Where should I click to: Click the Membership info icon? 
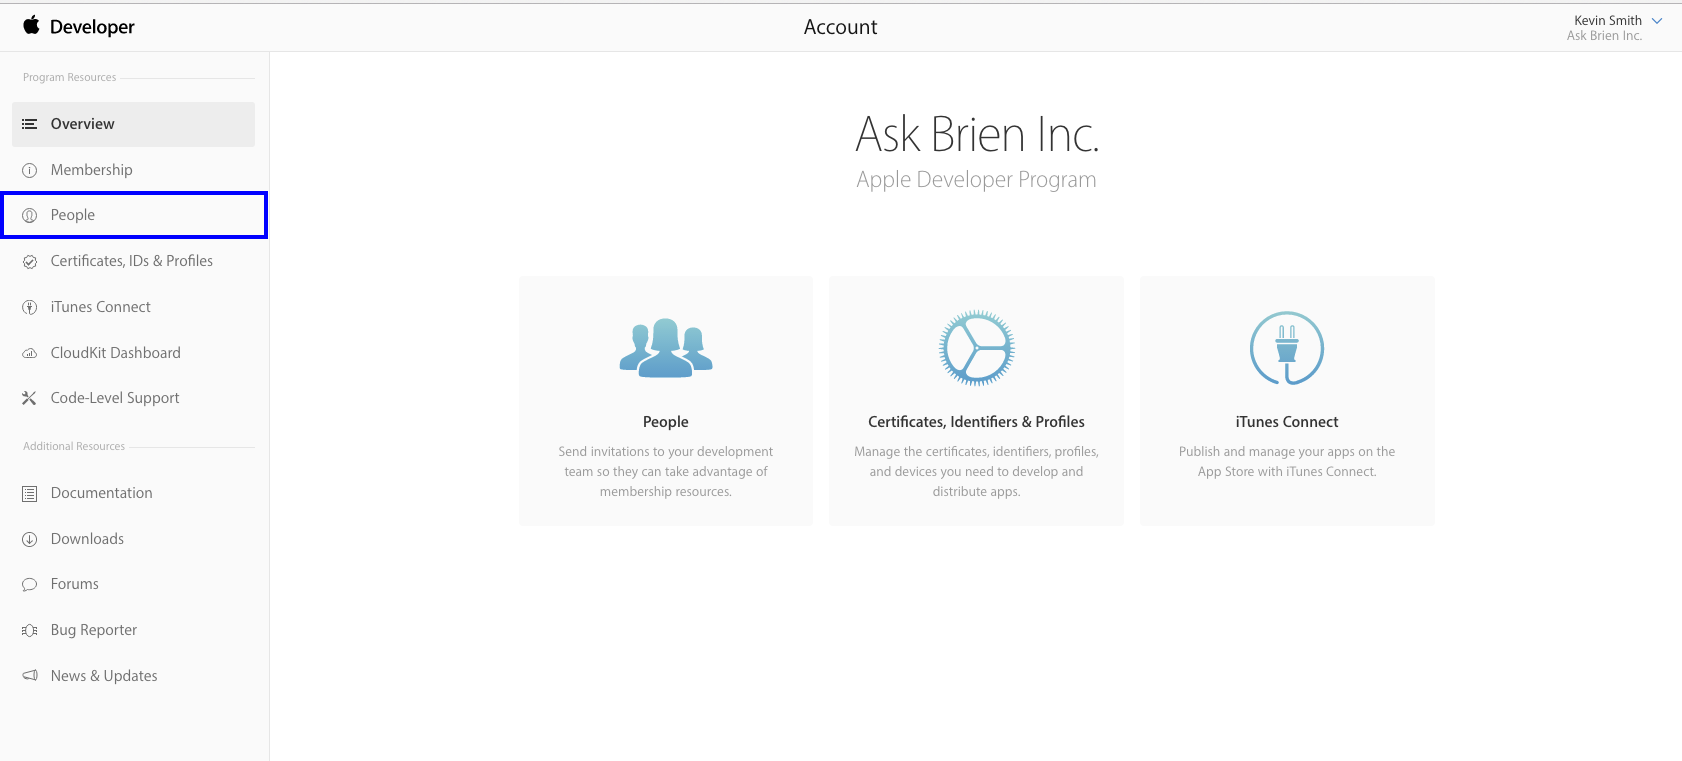[30, 170]
